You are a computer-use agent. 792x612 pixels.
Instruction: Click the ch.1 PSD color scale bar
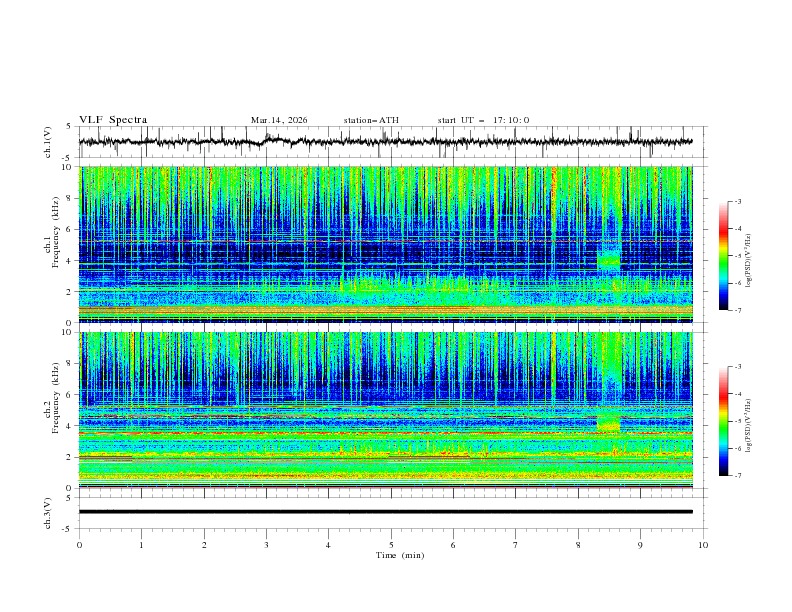pos(723,256)
